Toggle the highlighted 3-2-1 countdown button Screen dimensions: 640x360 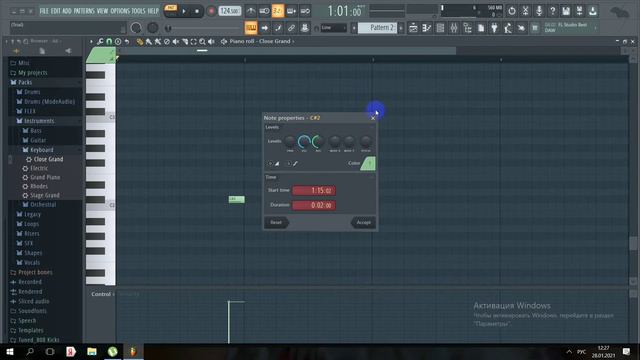point(278,11)
